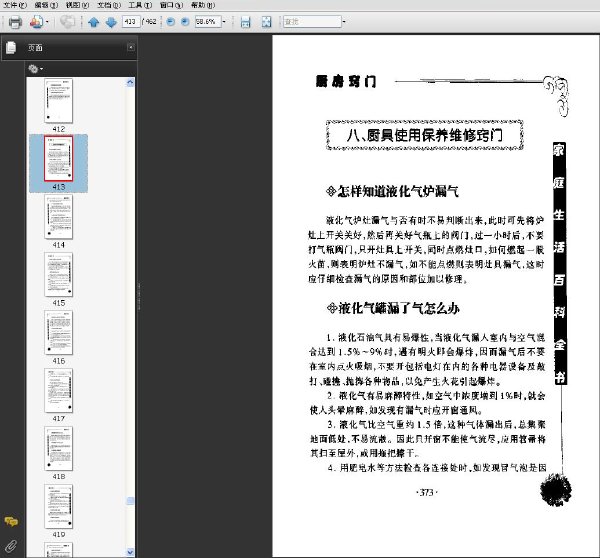
Task: Open the Comments panel icon
Action: pyautogui.click(x=11, y=521)
